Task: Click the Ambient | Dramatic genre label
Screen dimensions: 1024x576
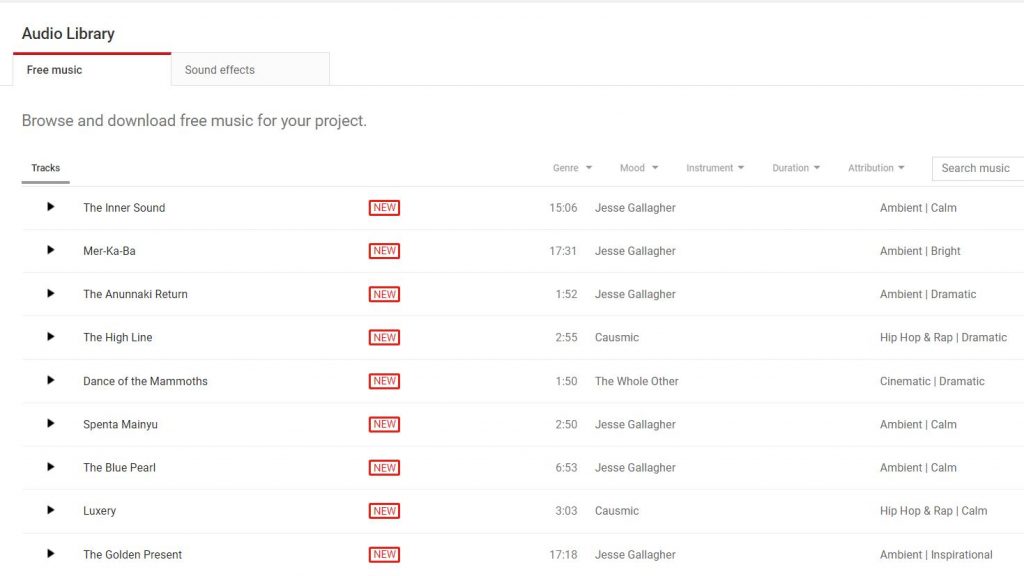Action: click(x=927, y=295)
